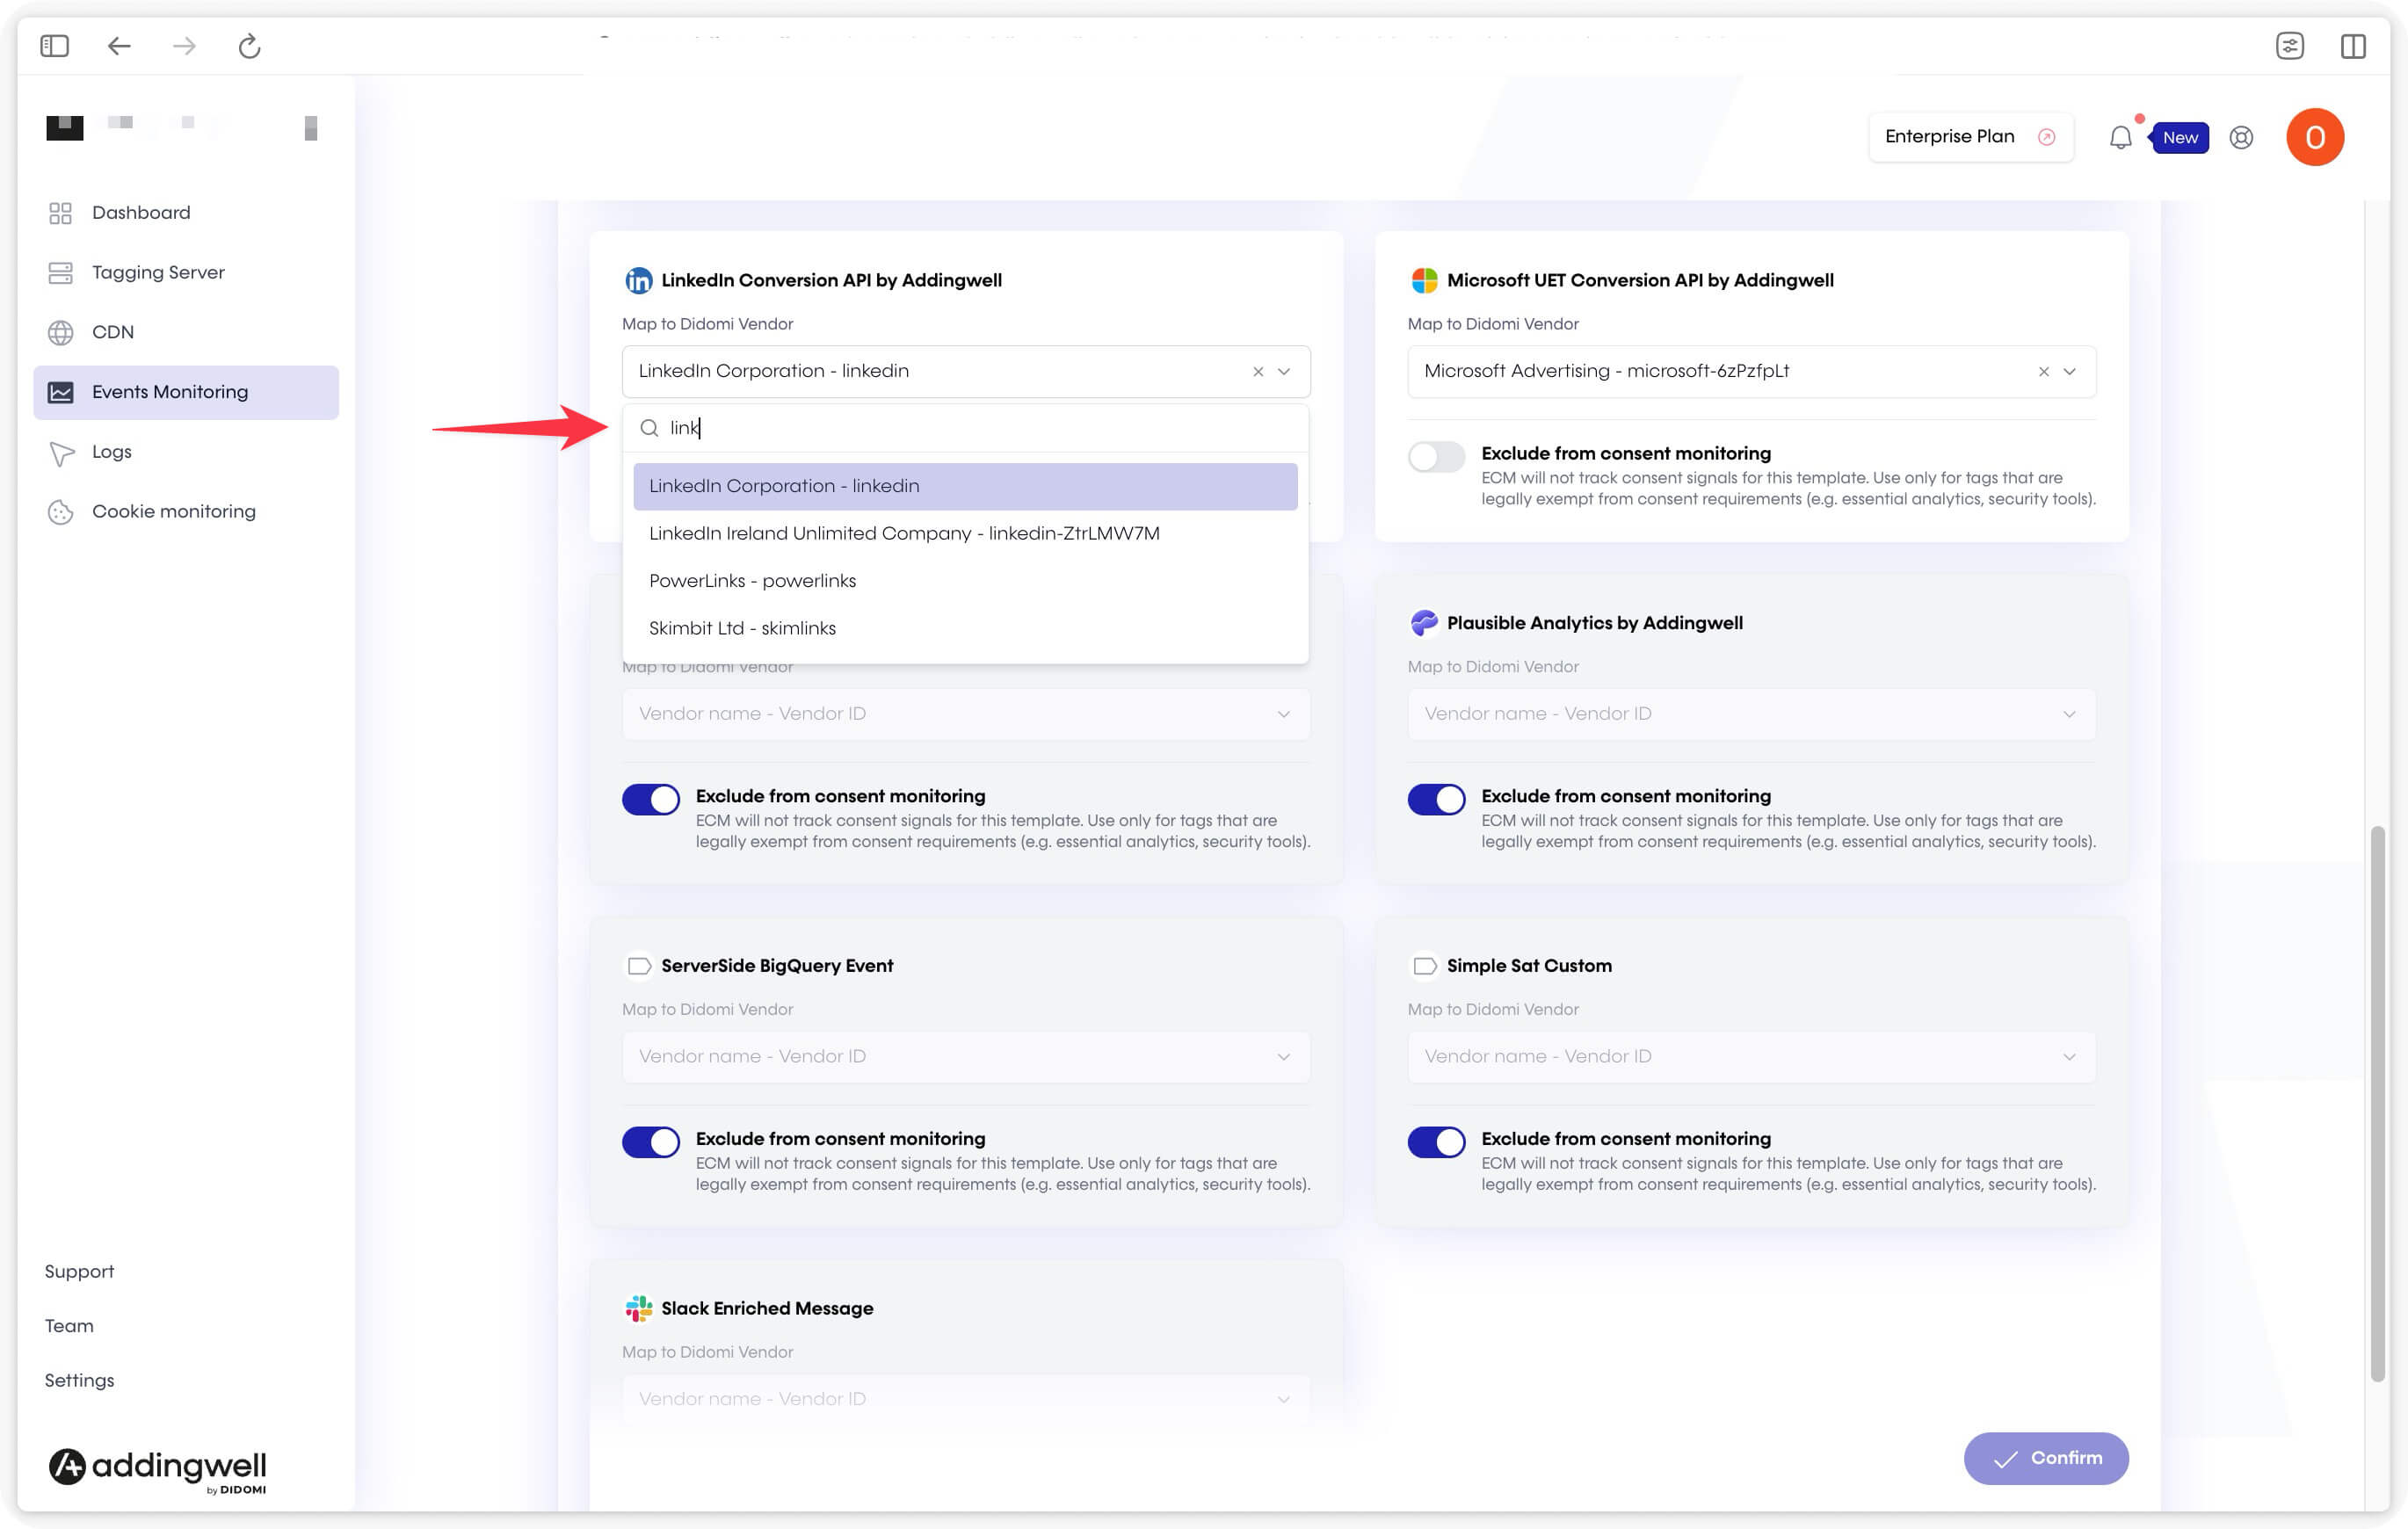Viewport: 2408px width, 1529px height.
Task: Click the page vertical scrollbar
Action: 2377,1104
